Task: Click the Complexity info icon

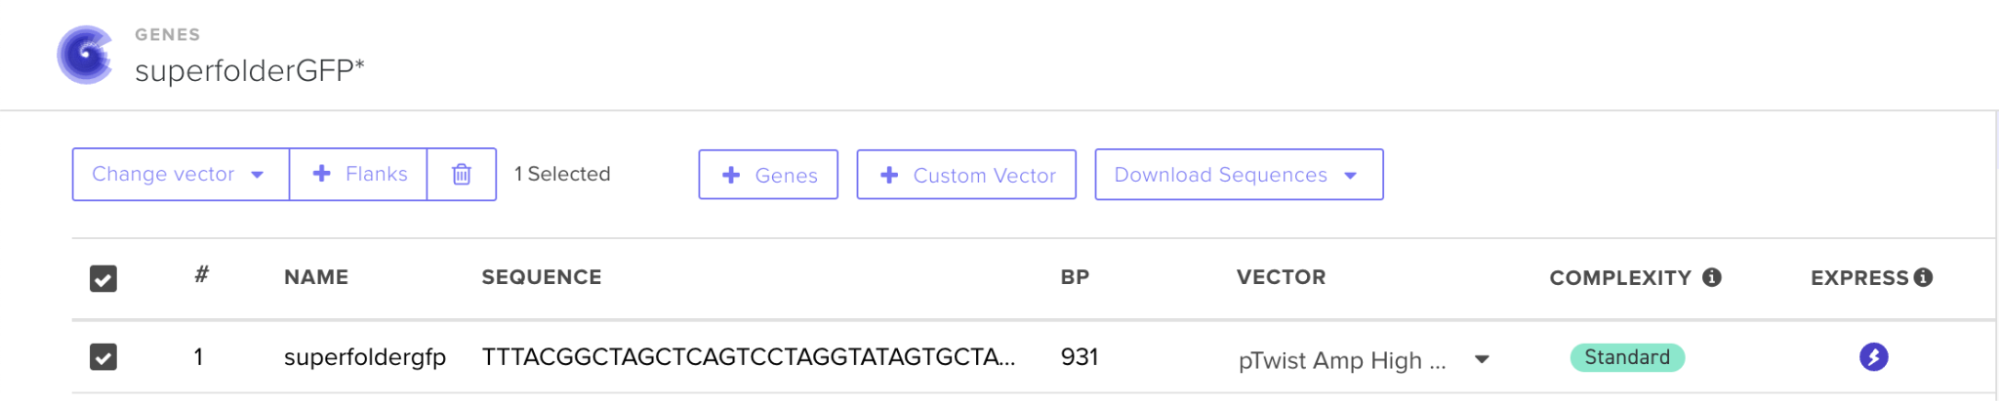Action: pyautogui.click(x=1712, y=277)
